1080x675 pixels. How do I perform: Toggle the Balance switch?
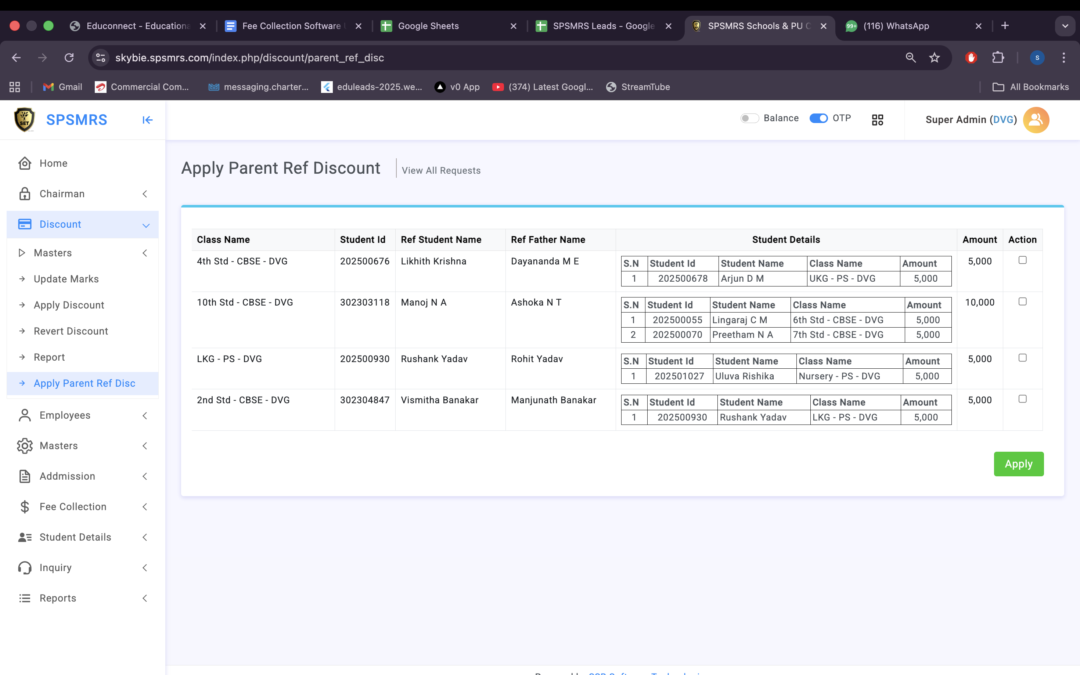tap(748, 118)
